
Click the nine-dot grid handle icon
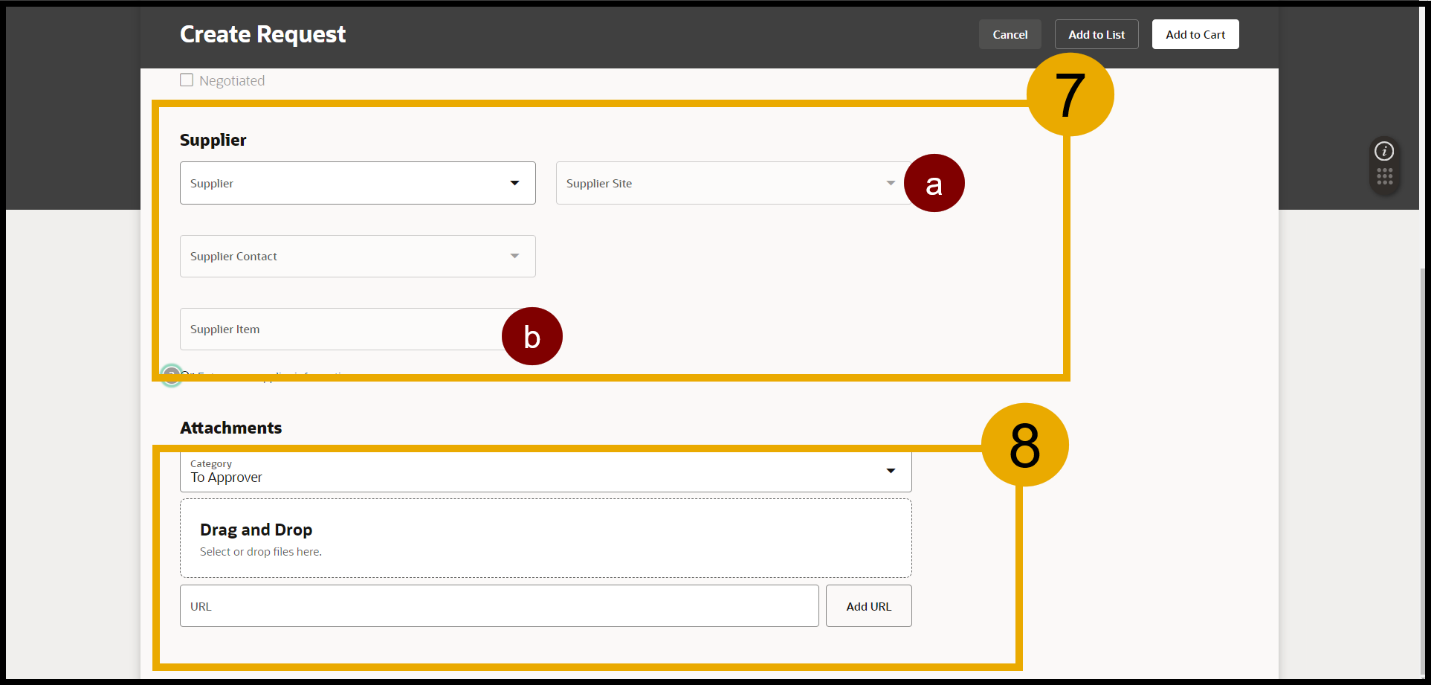(1384, 177)
